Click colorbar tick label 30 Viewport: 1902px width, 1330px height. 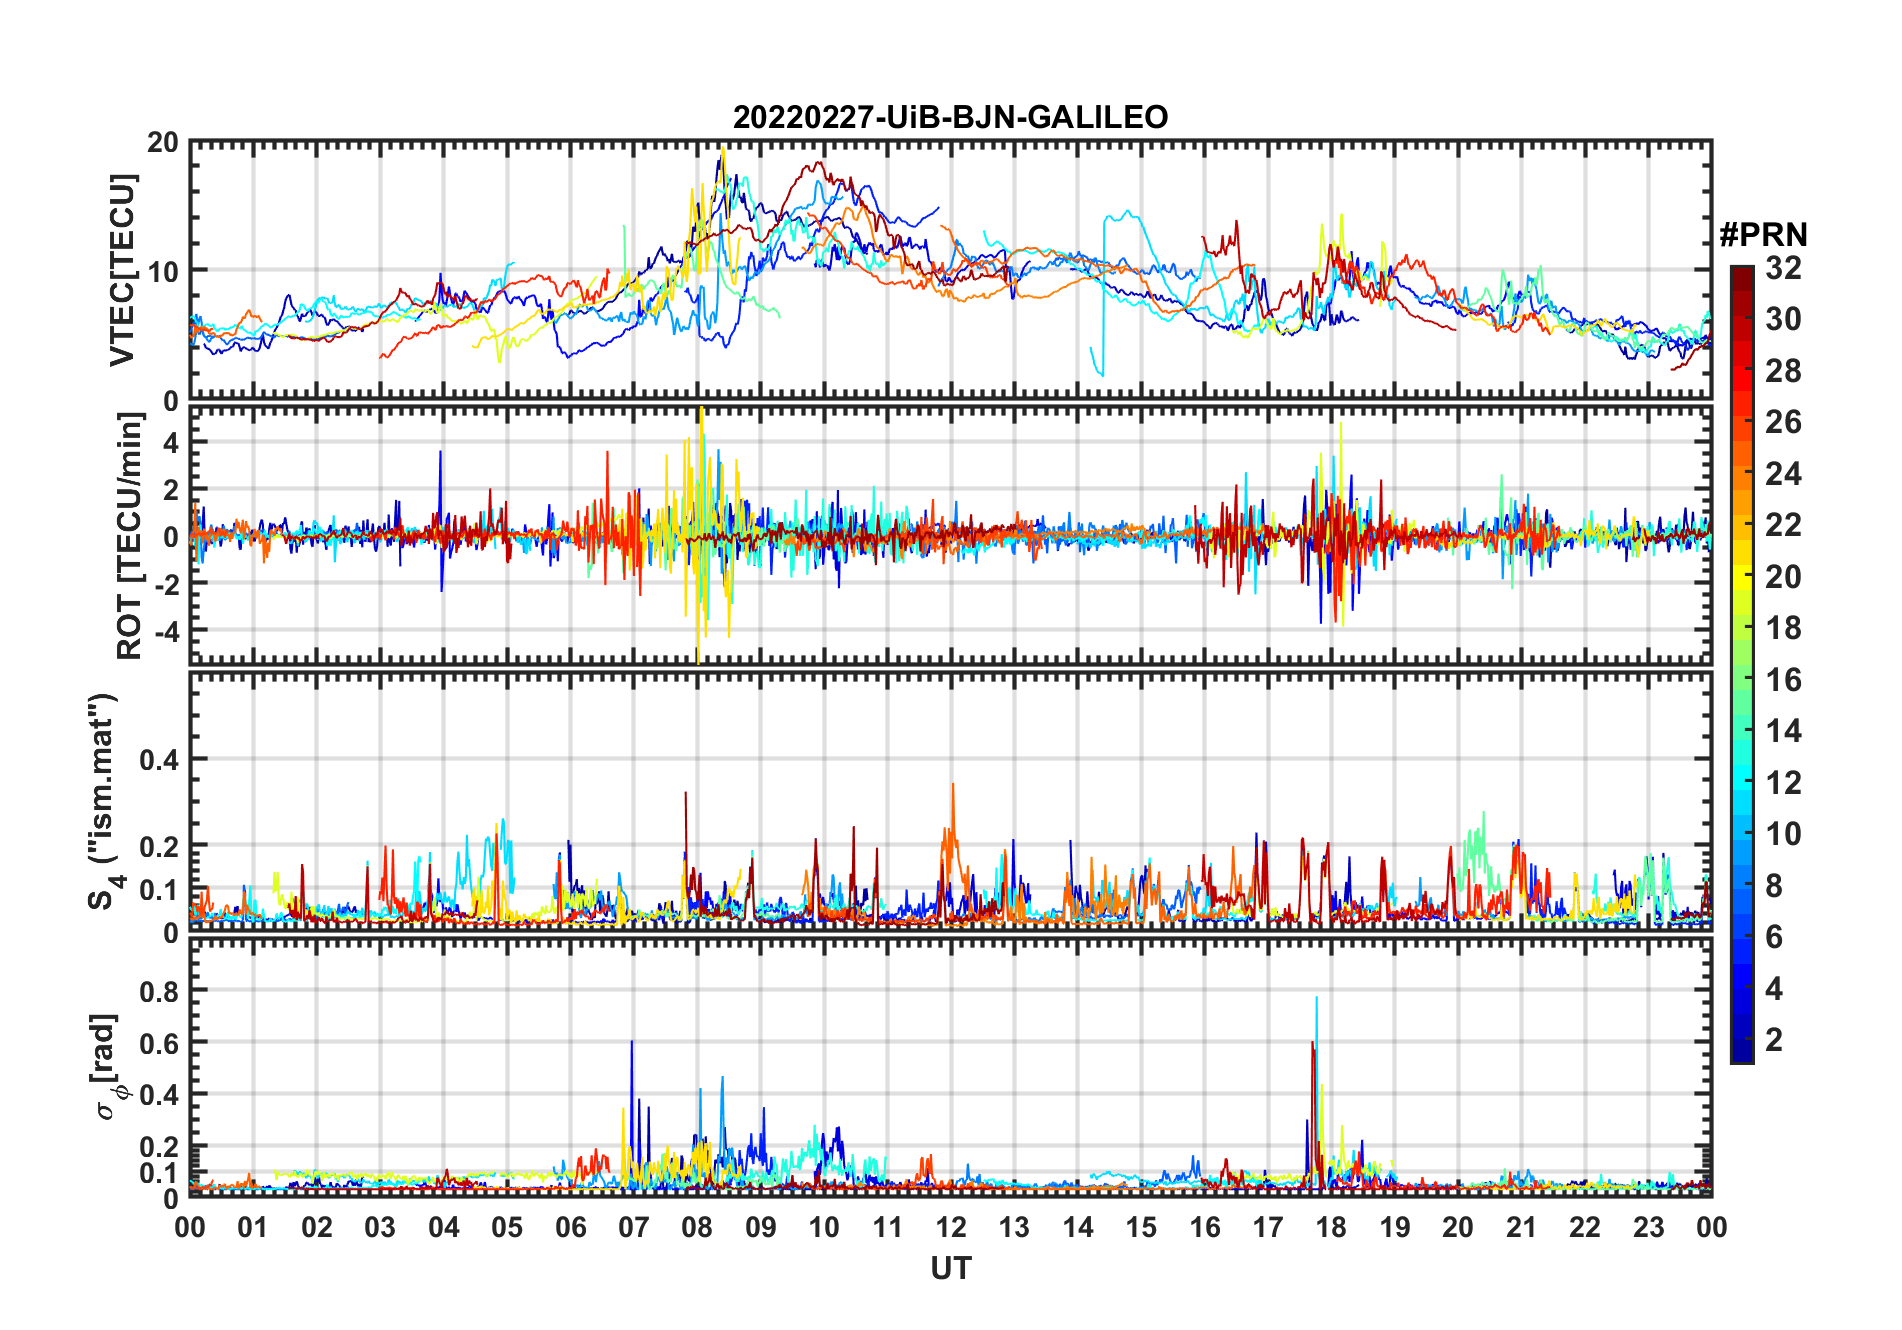[1783, 319]
